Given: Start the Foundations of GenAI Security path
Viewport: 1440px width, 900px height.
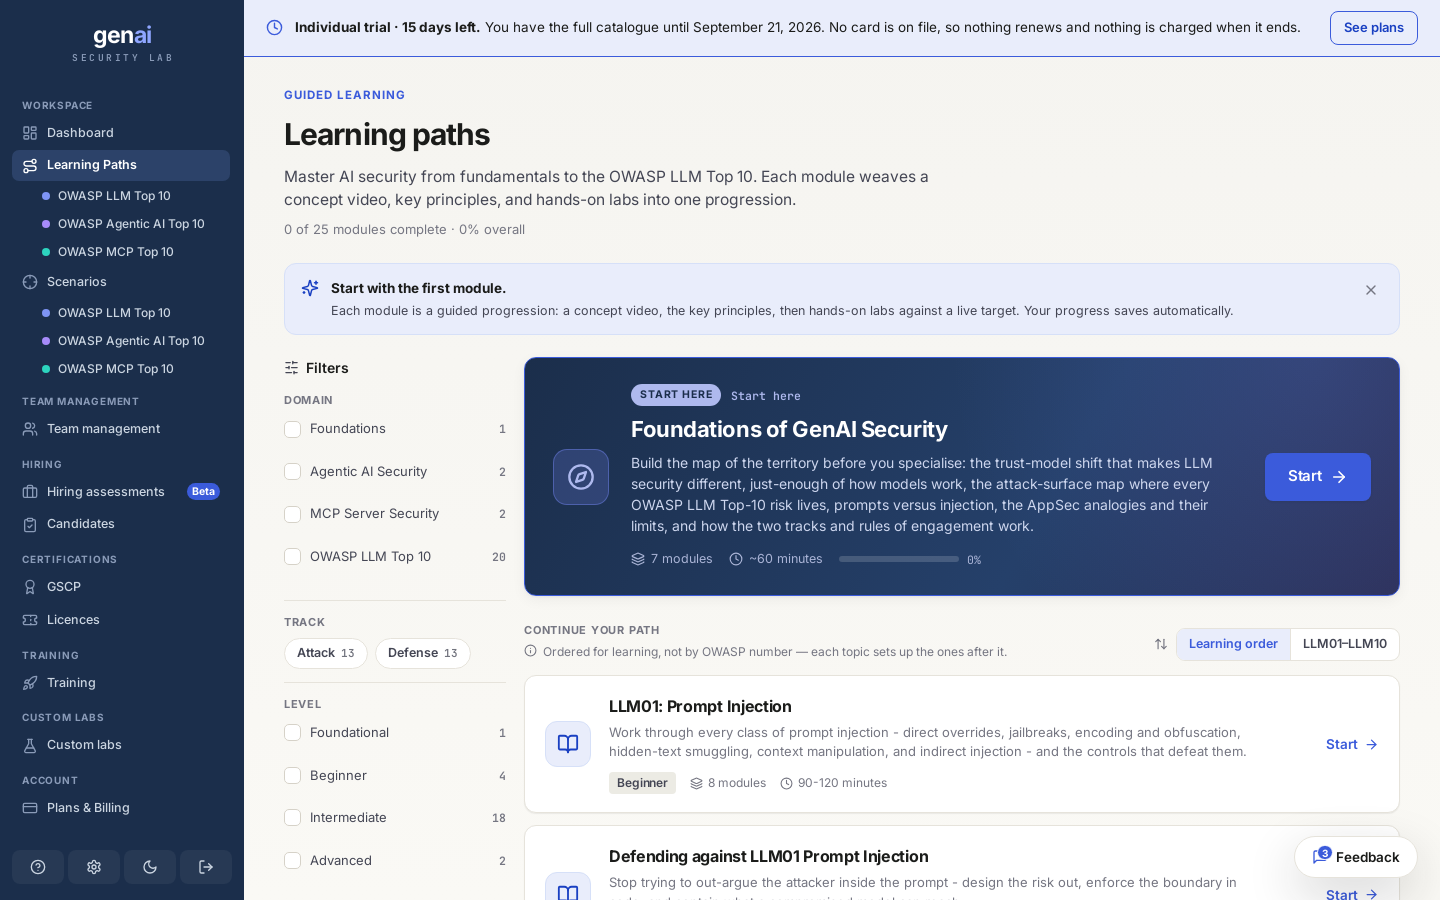Looking at the screenshot, I should coord(1318,477).
